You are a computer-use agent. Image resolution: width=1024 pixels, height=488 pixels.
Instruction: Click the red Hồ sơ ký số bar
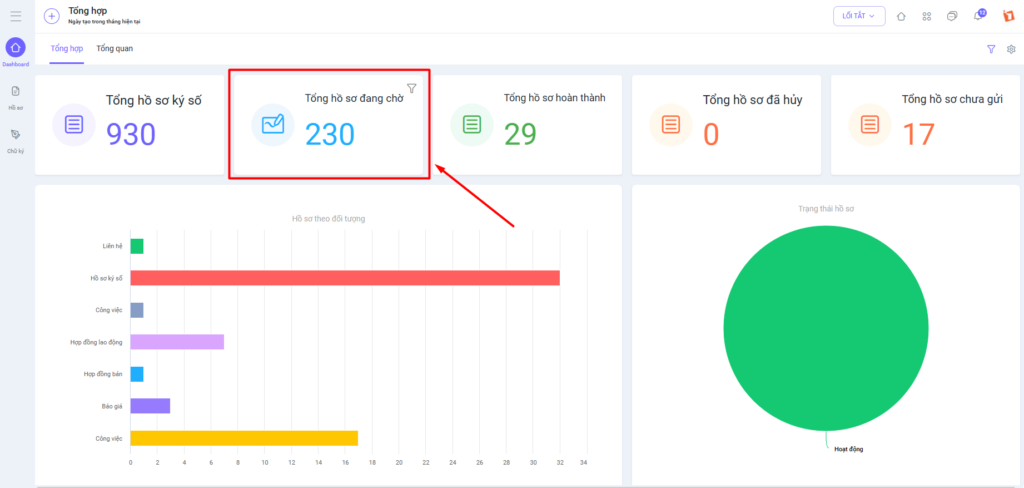point(345,278)
